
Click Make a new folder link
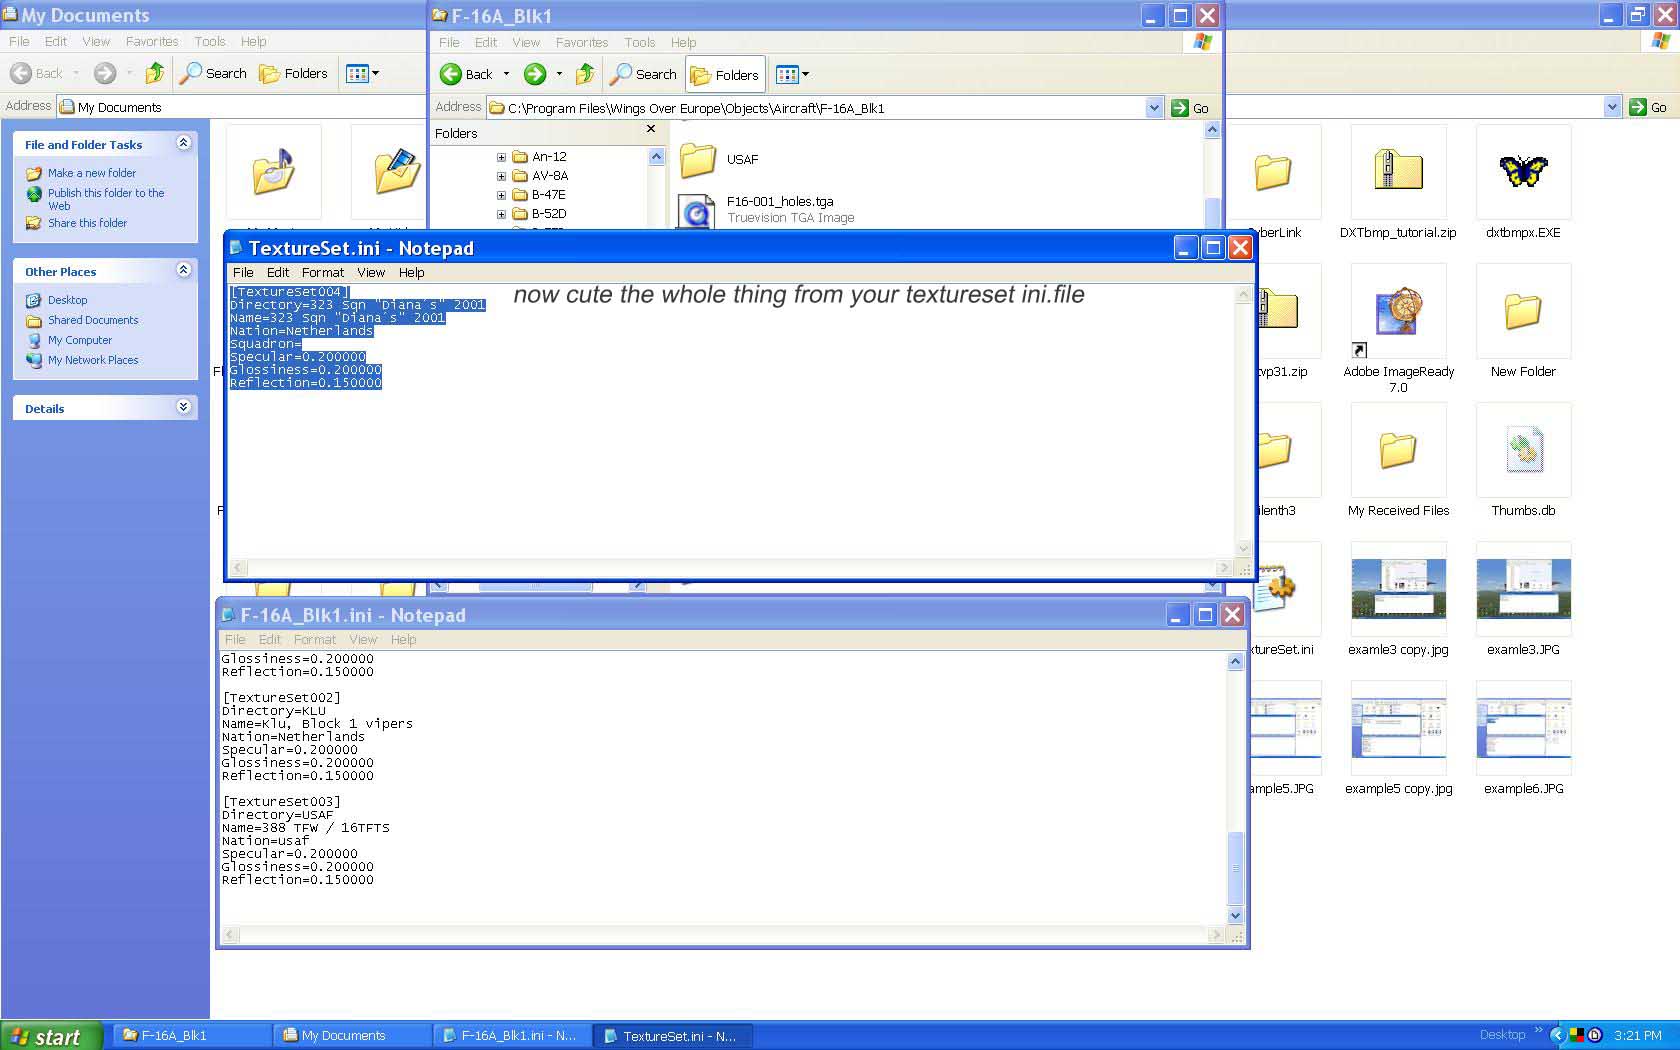point(92,173)
